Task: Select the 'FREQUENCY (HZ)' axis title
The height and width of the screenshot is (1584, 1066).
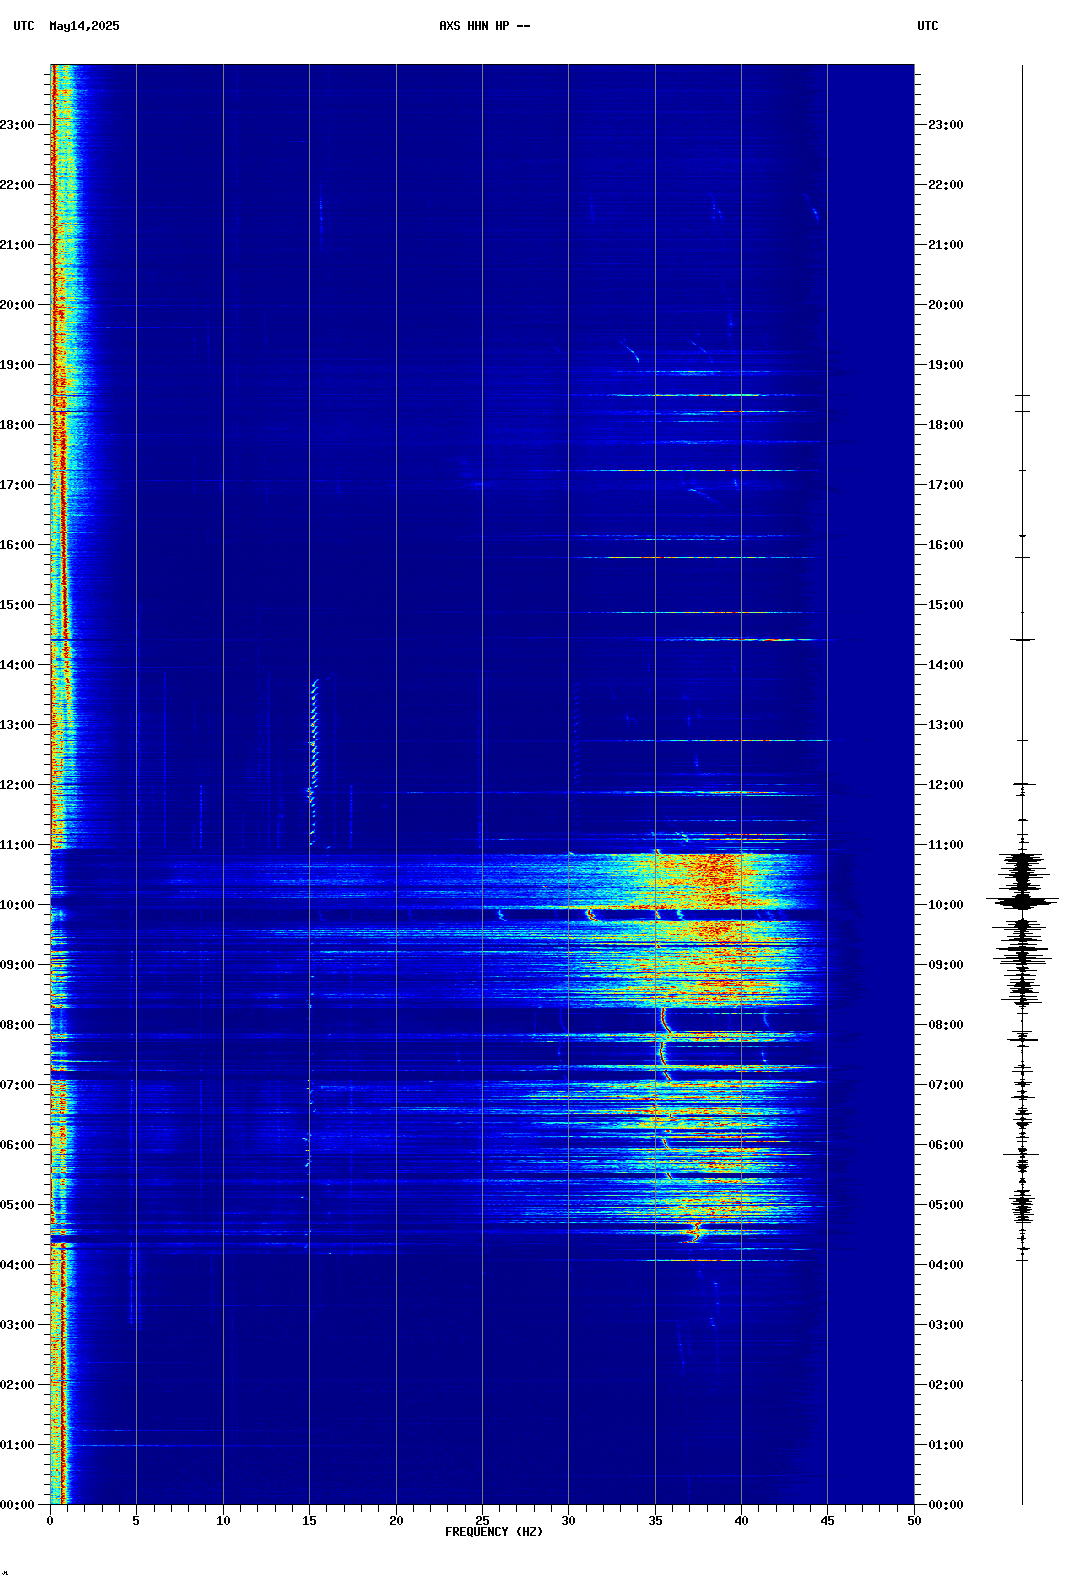Action: click(x=494, y=1532)
